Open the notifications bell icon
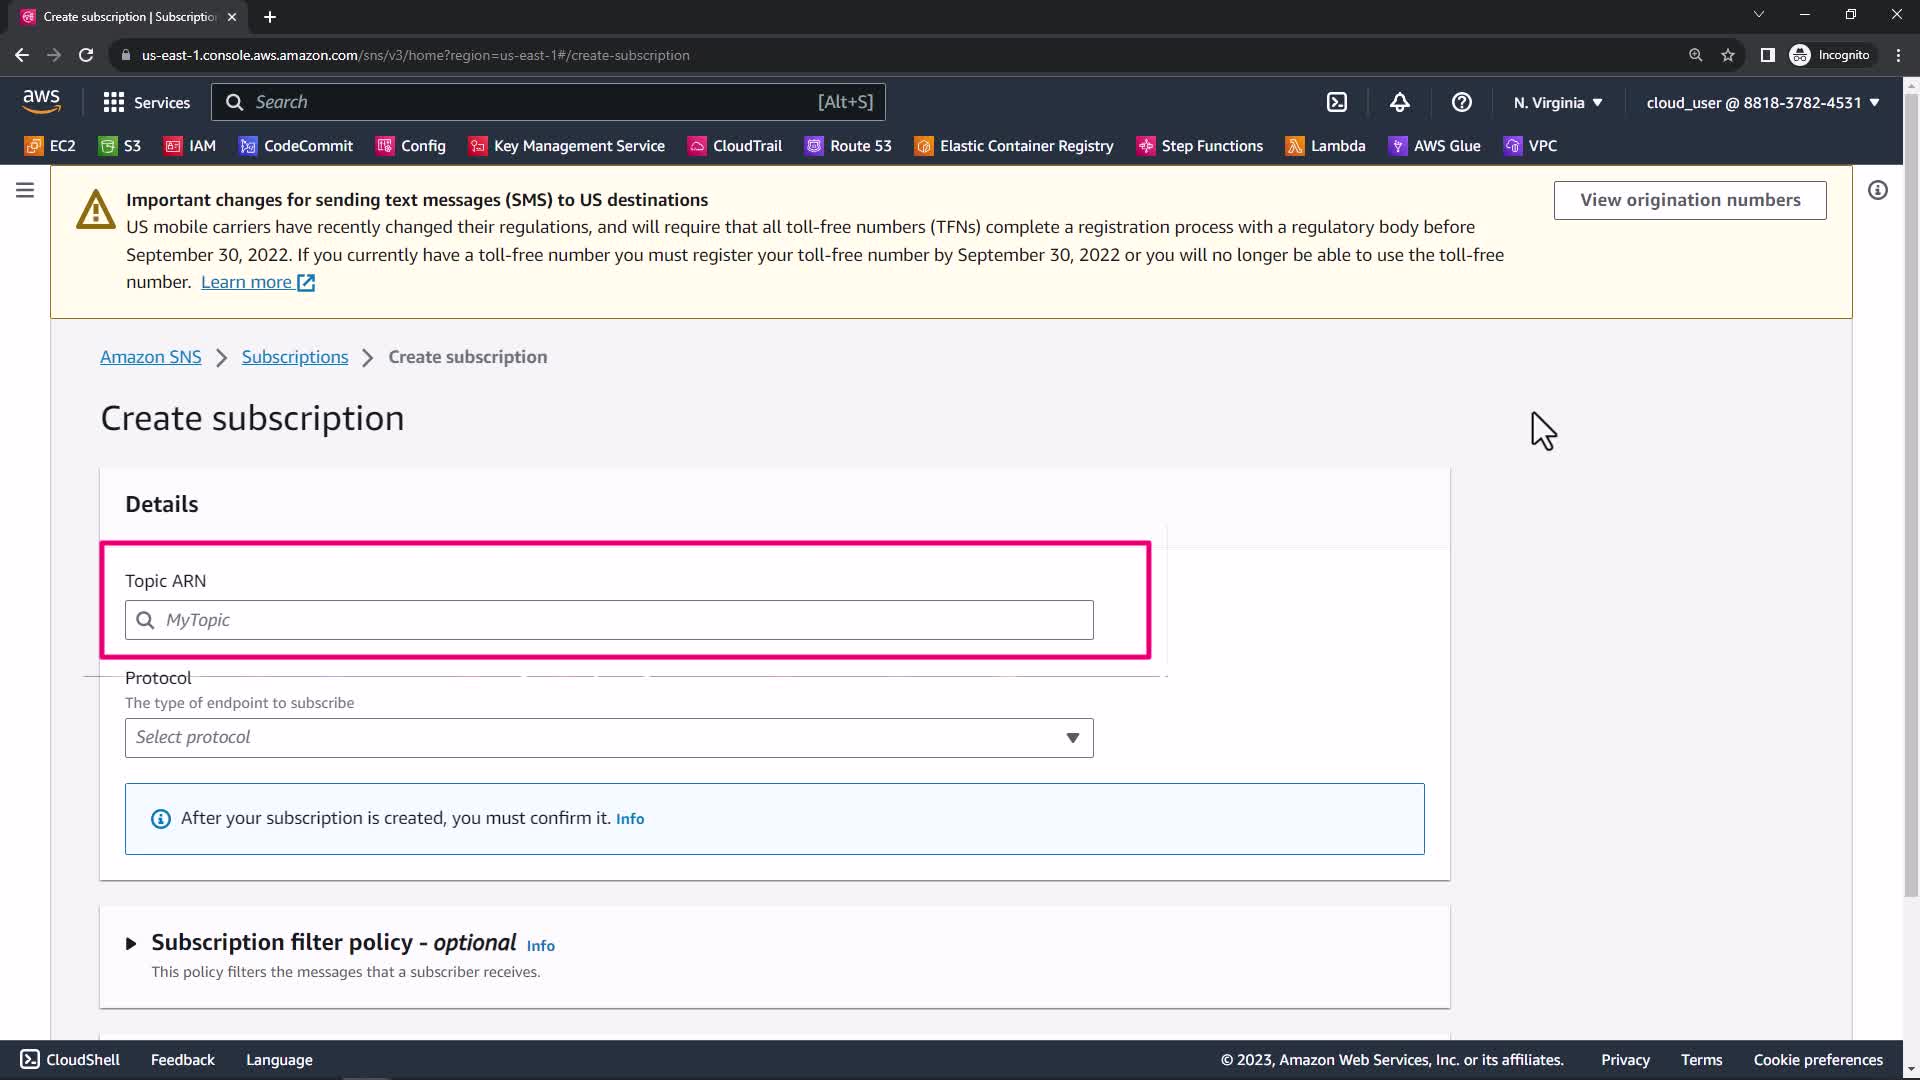 [x=1399, y=102]
